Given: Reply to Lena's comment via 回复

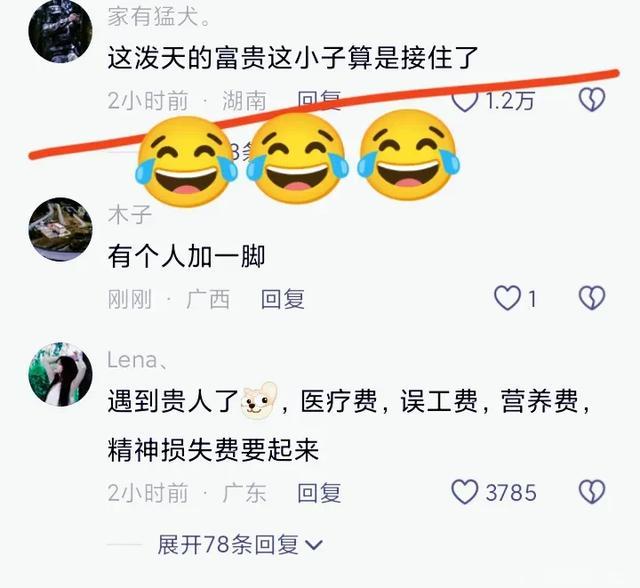Looking at the screenshot, I should [x=319, y=493].
